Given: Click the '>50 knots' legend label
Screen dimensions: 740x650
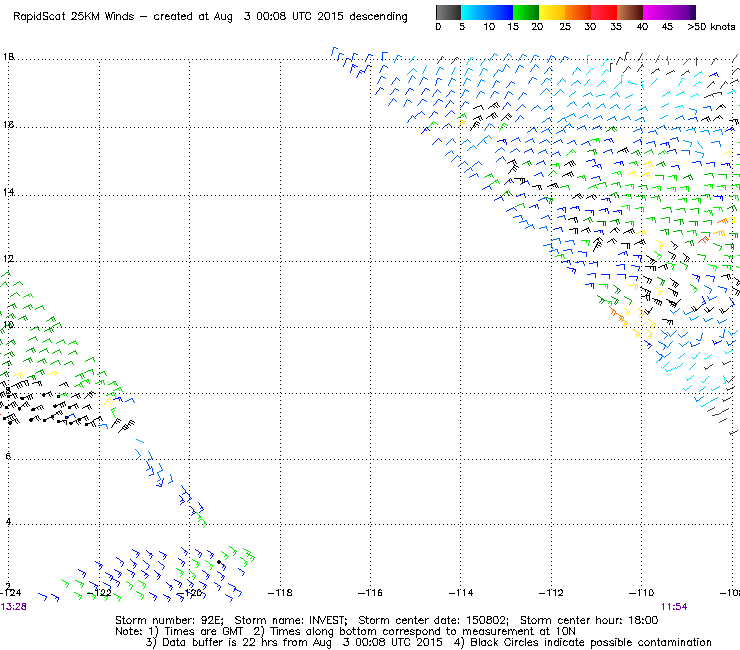Looking at the screenshot, I should click(711, 27).
